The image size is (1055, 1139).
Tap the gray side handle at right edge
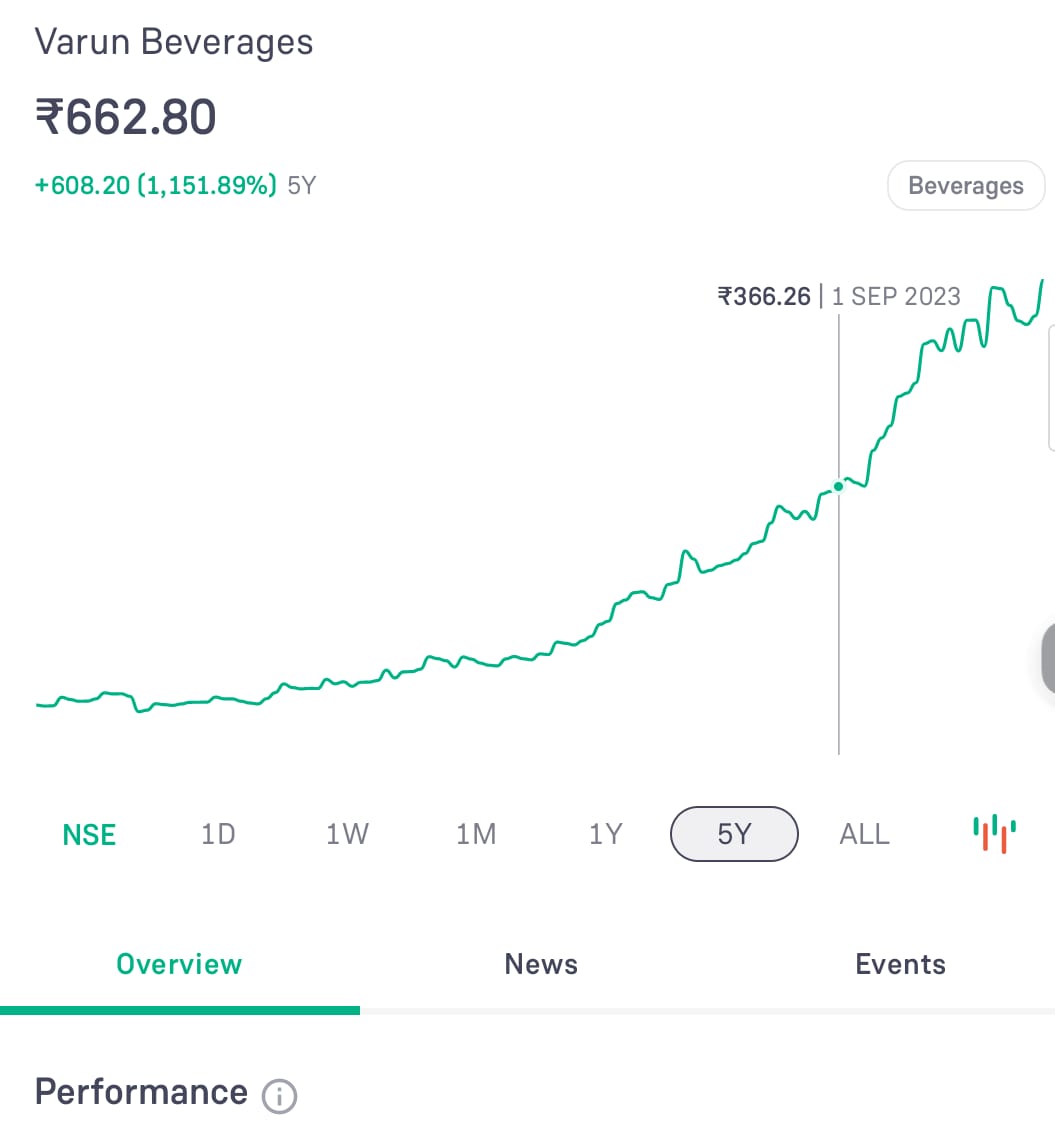[1048, 659]
